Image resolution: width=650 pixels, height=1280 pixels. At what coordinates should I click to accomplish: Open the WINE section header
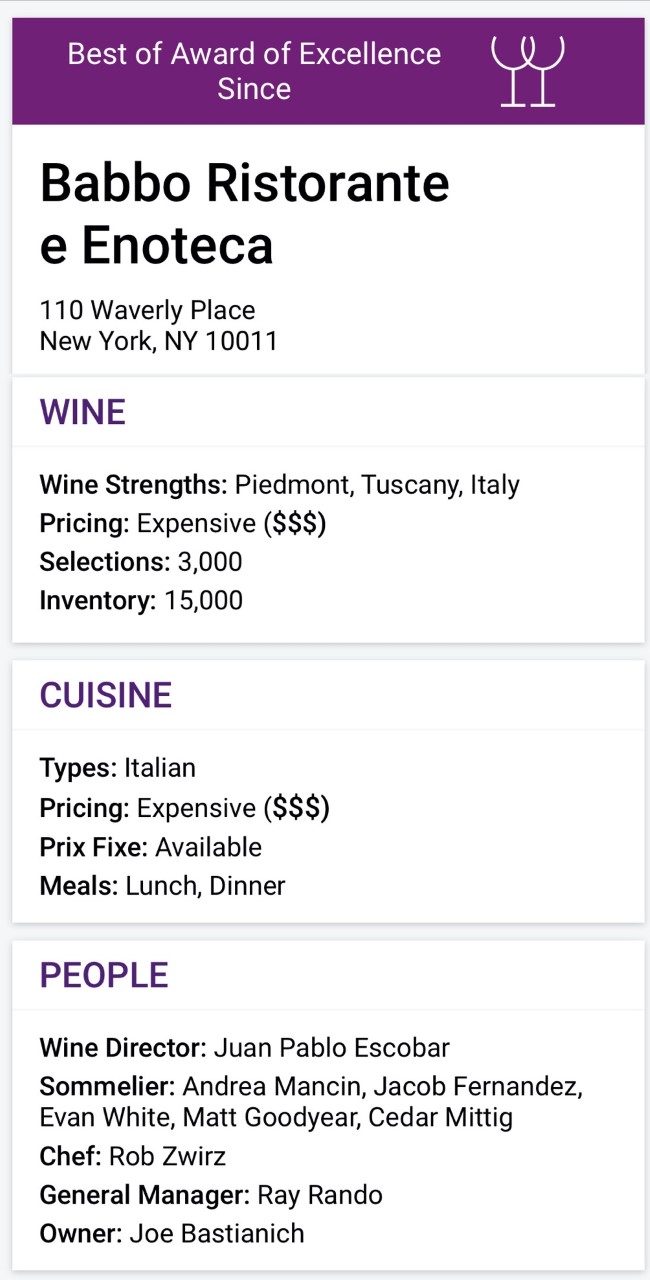coord(83,412)
